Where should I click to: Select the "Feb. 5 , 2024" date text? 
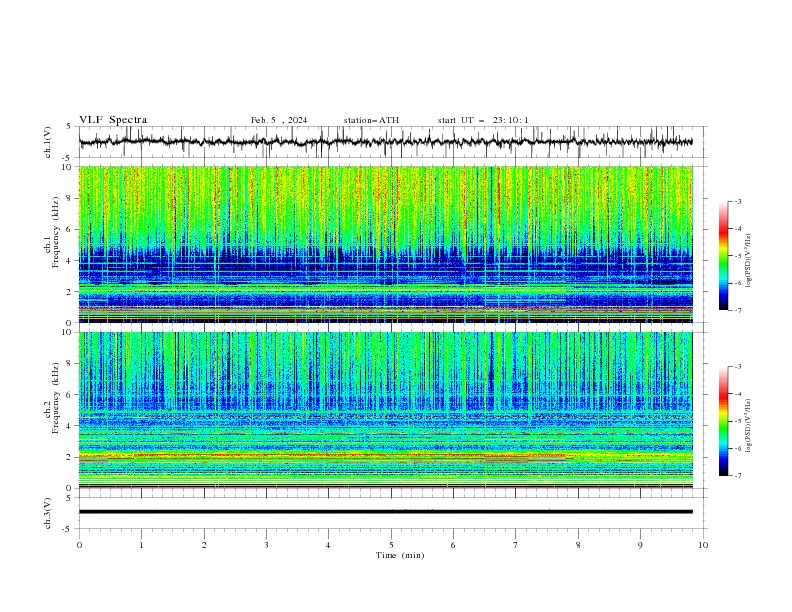pyautogui.click(x=279, y=120)
